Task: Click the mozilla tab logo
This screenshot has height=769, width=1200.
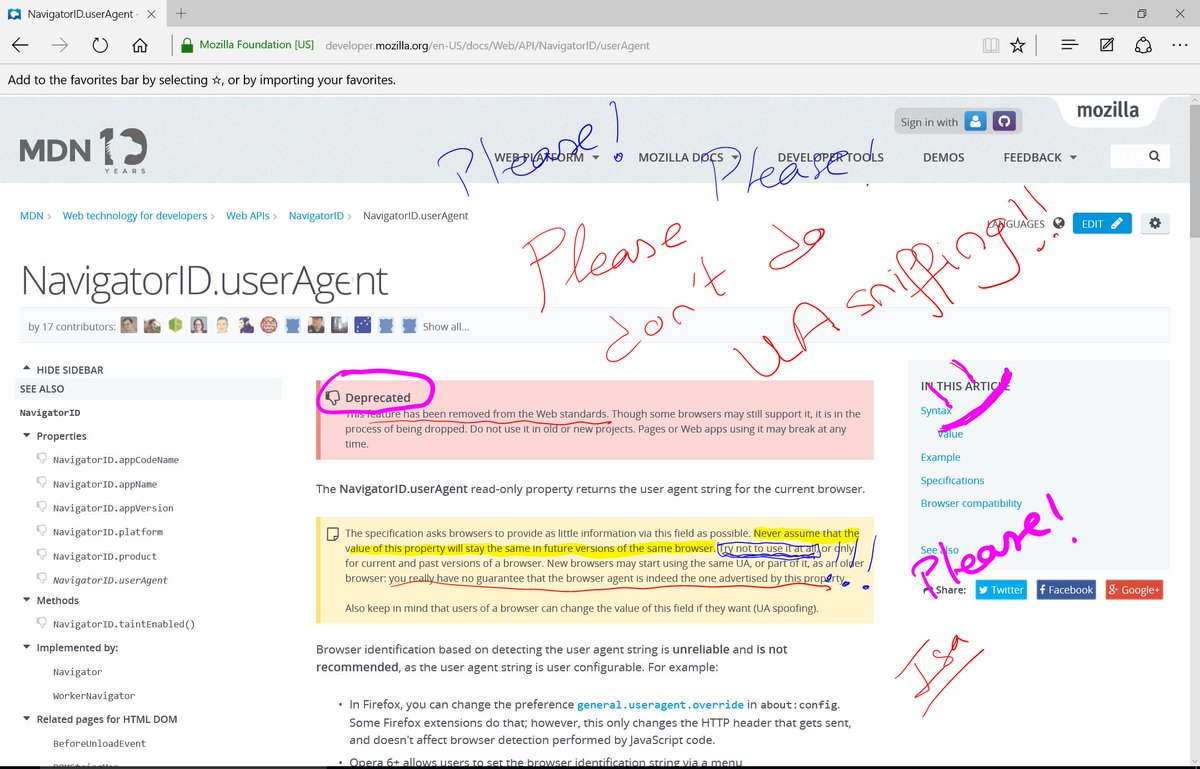Action: [1107, 110]
